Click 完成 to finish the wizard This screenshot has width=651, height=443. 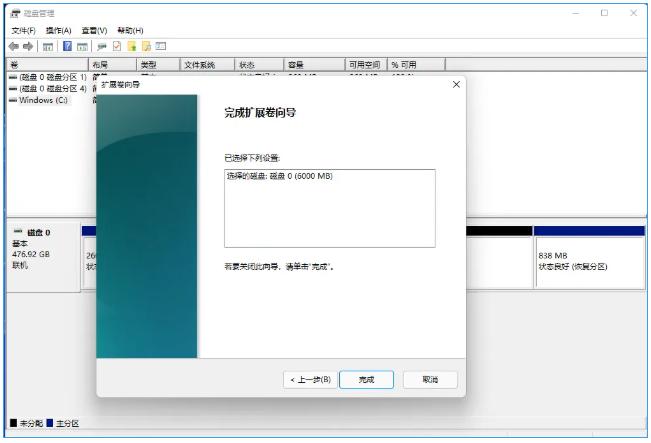366,379
